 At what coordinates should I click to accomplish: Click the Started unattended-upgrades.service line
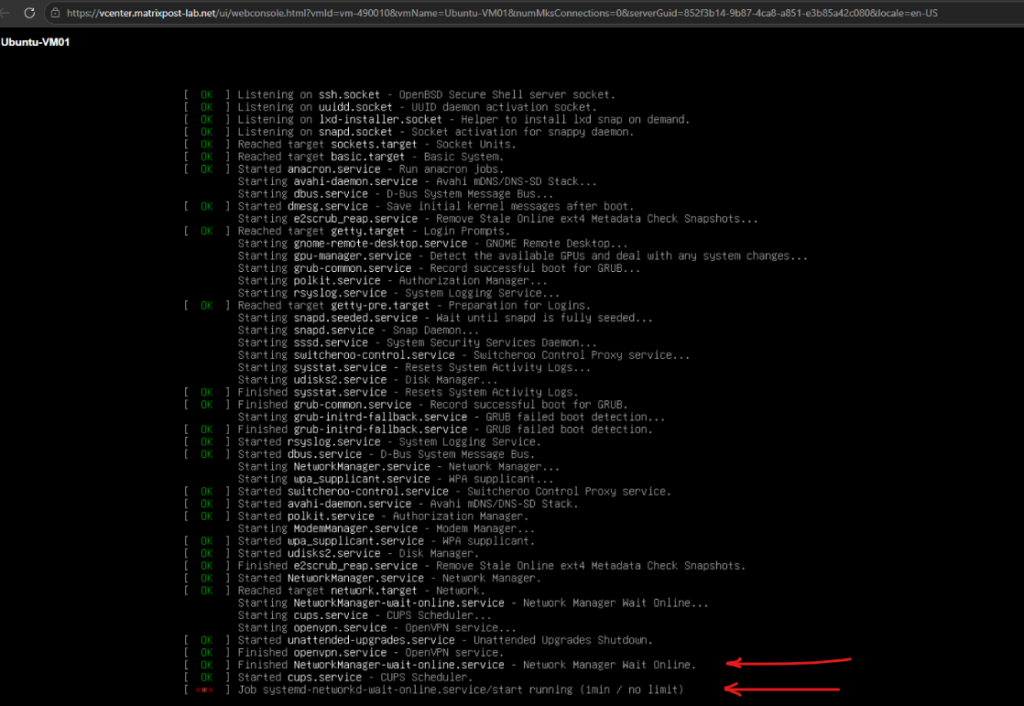(445, 640)
